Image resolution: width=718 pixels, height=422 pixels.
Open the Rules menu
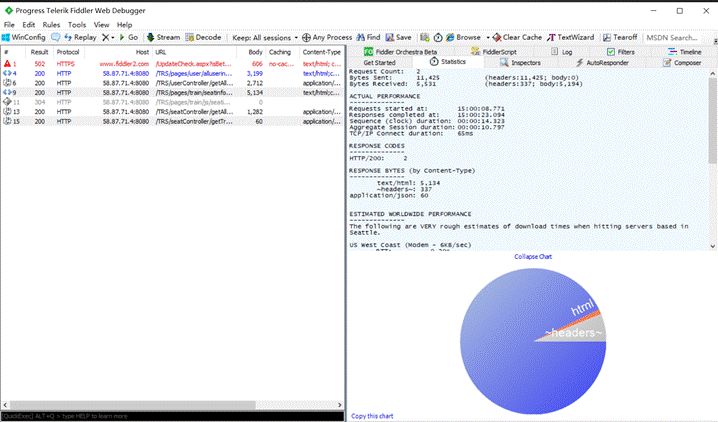coord(51,25)
